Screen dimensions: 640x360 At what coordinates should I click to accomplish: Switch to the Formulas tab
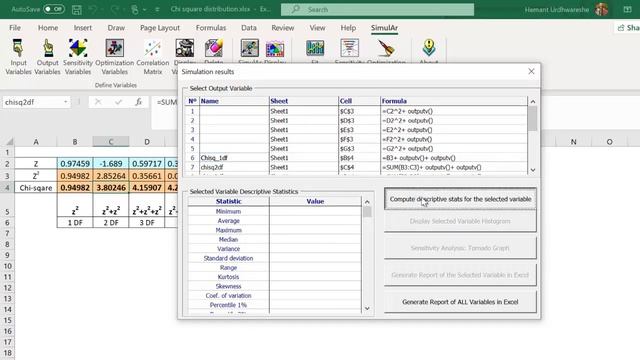tap(211, 28)
